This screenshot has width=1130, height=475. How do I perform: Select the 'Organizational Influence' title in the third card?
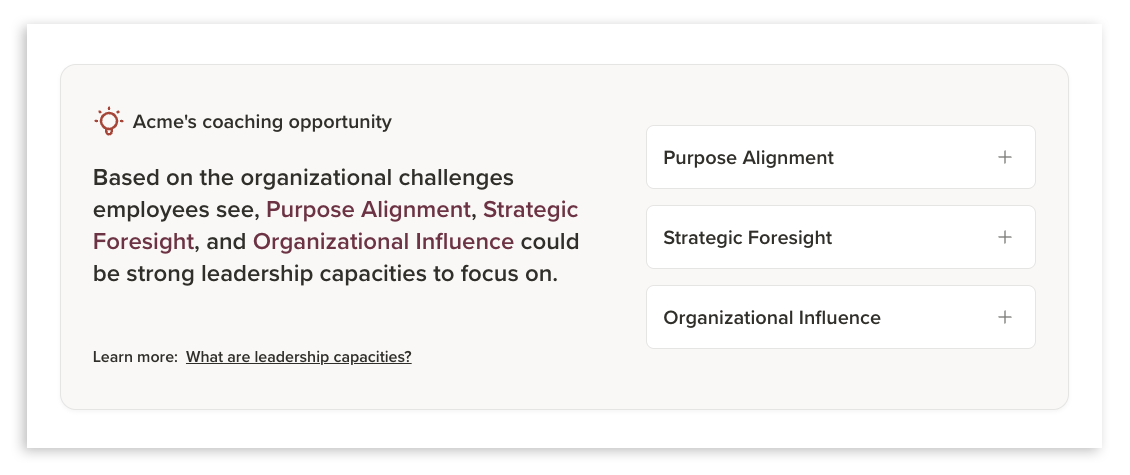(772, 318)
